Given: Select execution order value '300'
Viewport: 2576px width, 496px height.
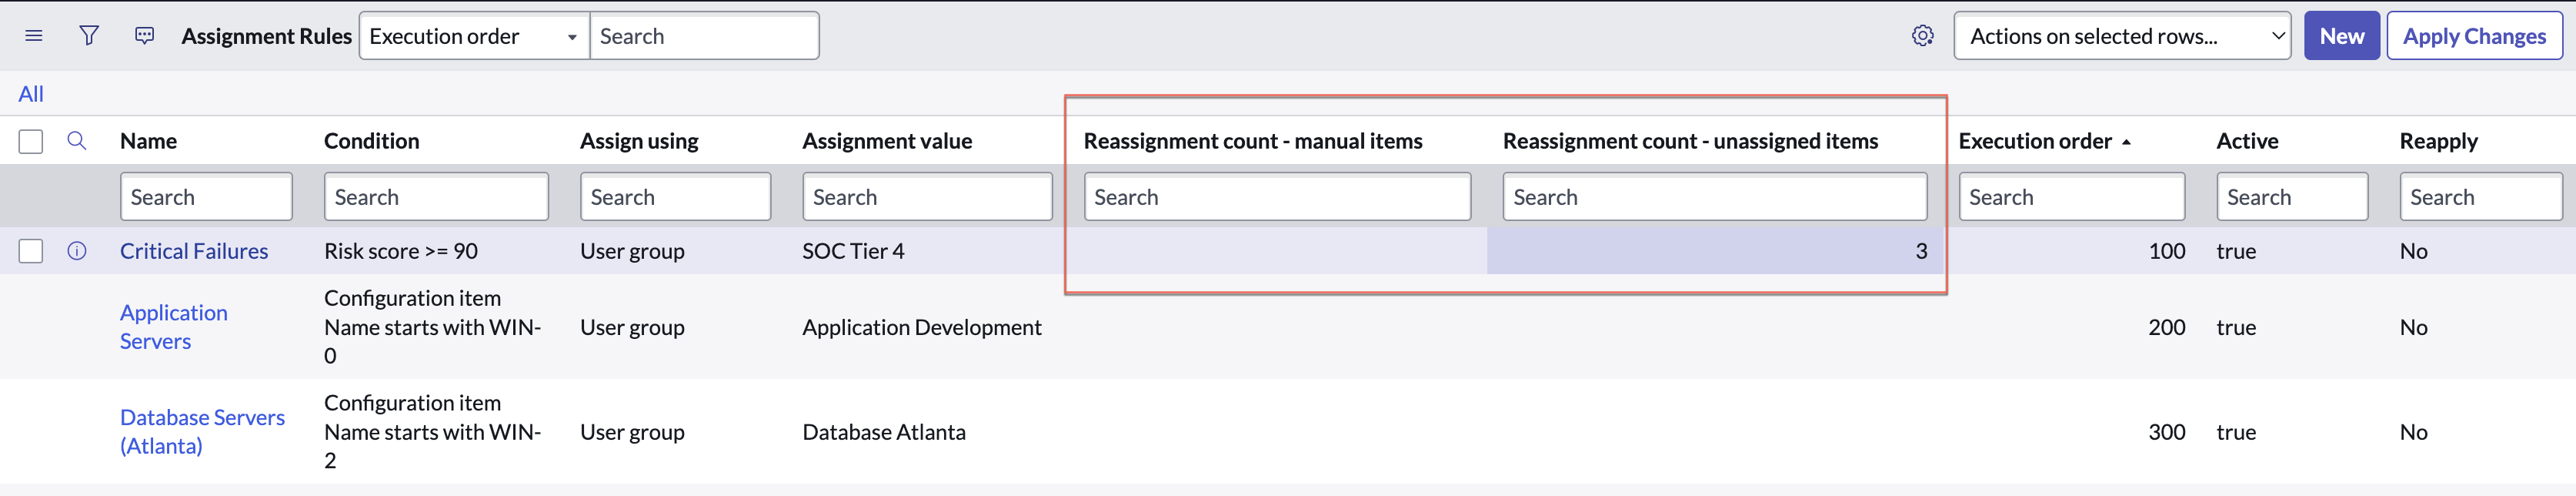Looking at the screenshot, I should [2166, 432].
